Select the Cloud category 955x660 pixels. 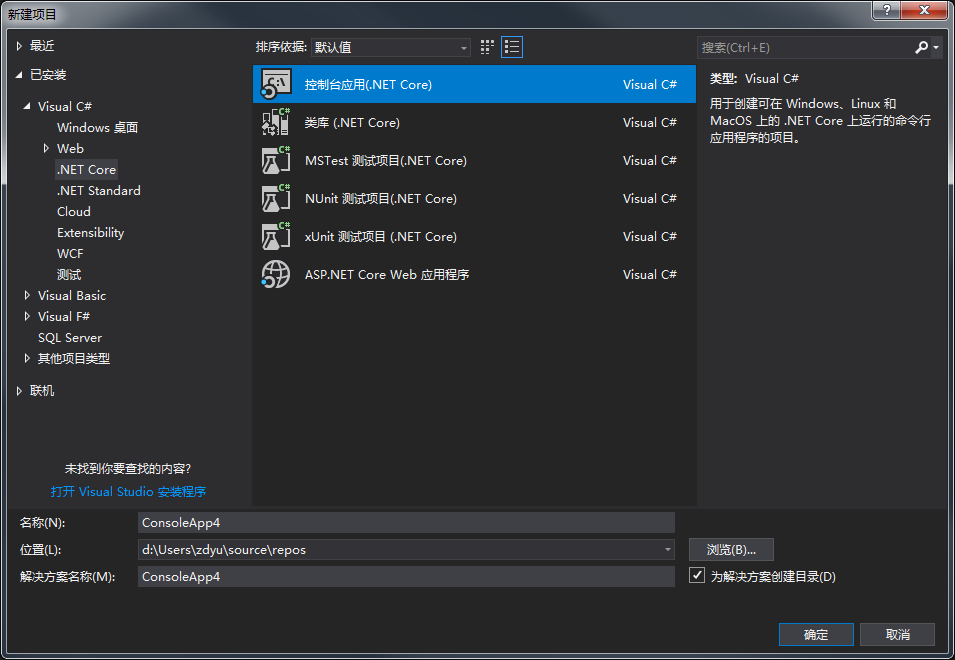(x=74, y=211)
